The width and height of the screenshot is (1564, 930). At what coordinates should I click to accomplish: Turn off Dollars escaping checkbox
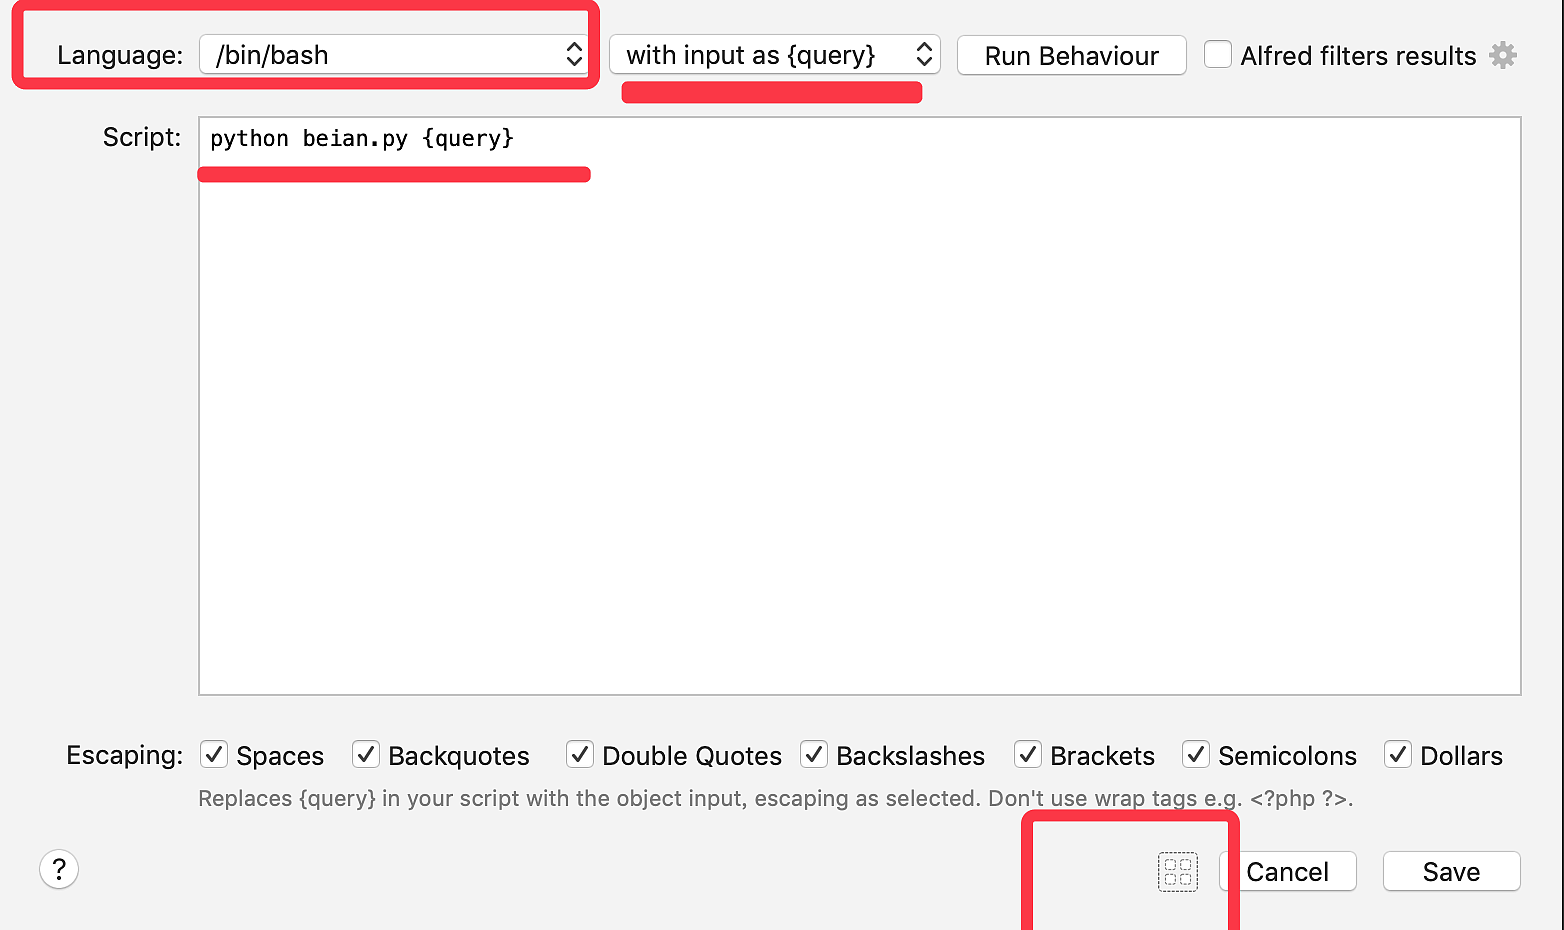point(1398,755)
